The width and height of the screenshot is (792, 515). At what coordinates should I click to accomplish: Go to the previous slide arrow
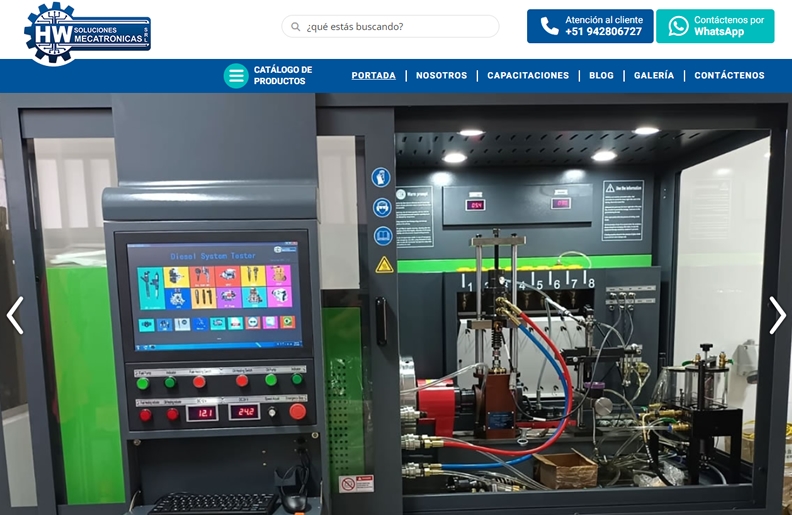click(x=15, y=315)
